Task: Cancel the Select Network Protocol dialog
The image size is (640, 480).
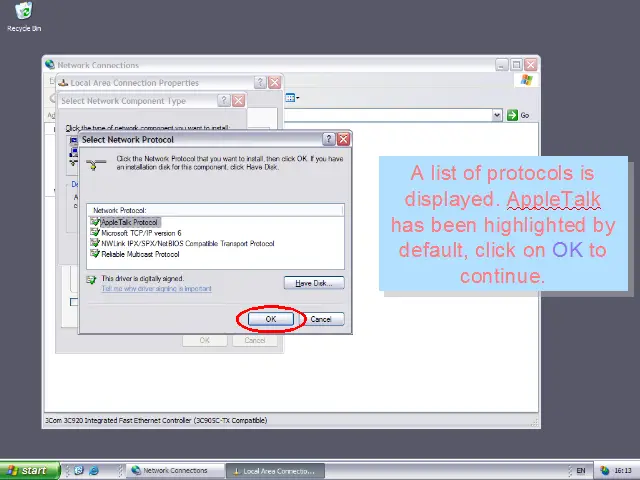Action: point(321,319)
